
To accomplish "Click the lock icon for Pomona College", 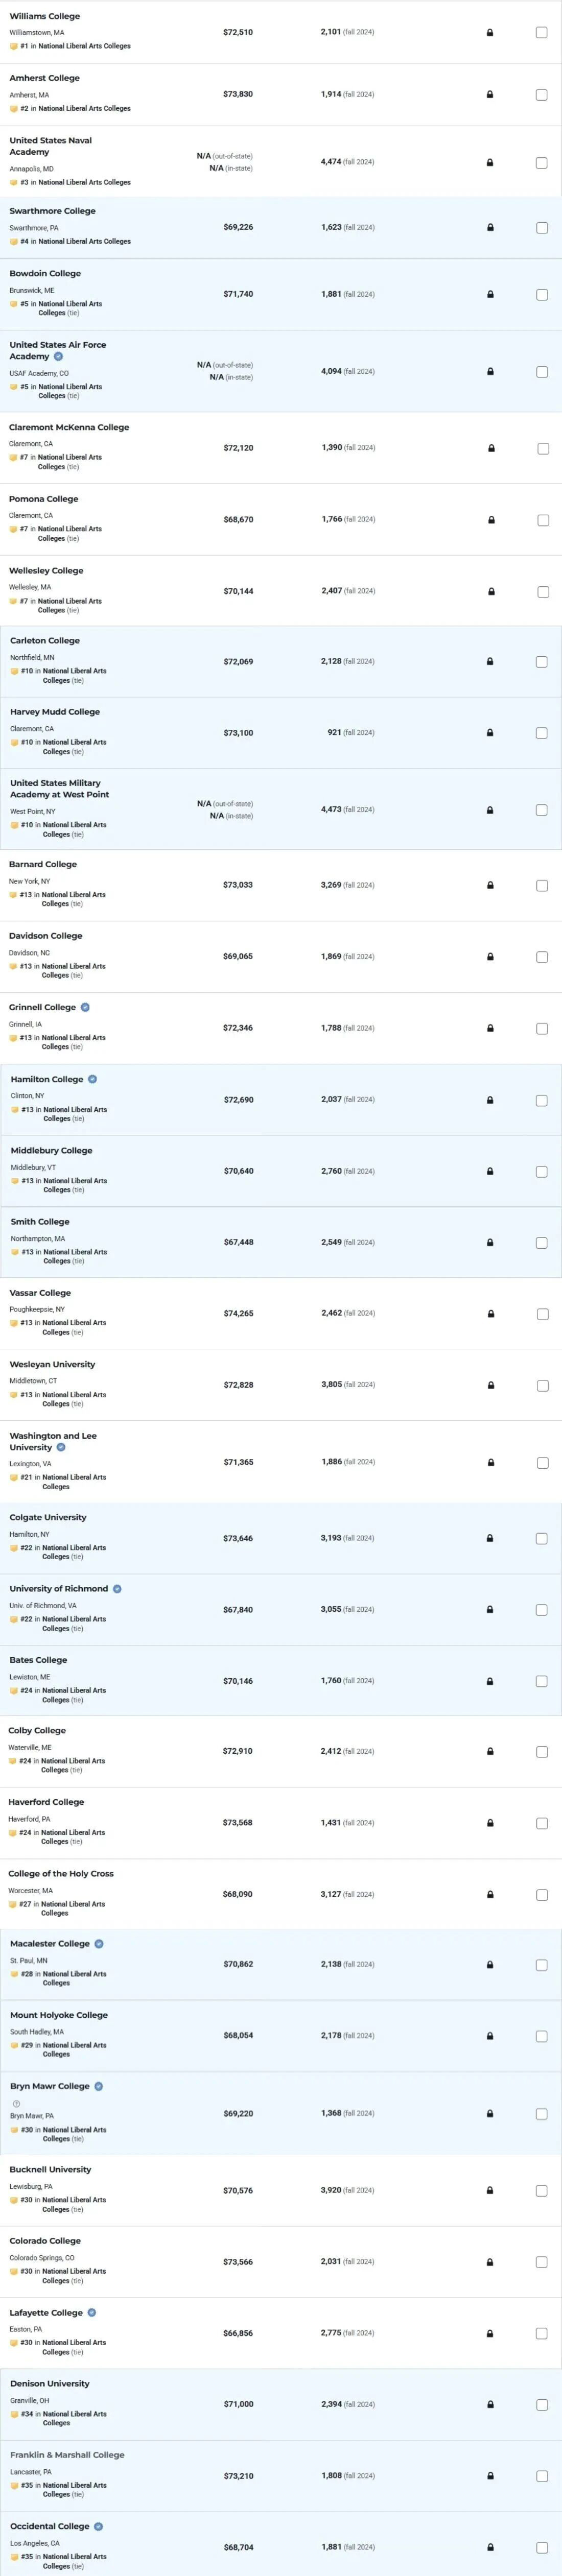I will point(489,519).
